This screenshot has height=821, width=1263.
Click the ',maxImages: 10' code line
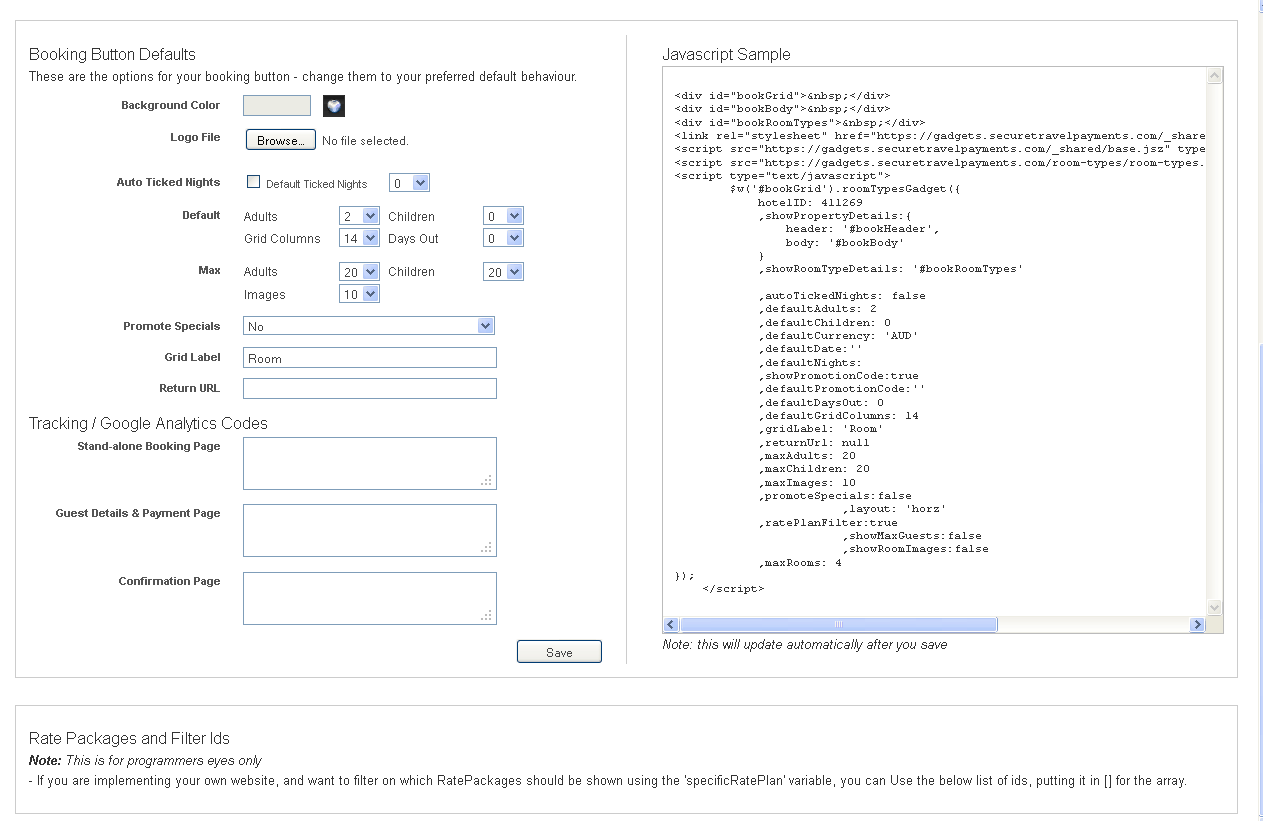click(x=807, y=482)
